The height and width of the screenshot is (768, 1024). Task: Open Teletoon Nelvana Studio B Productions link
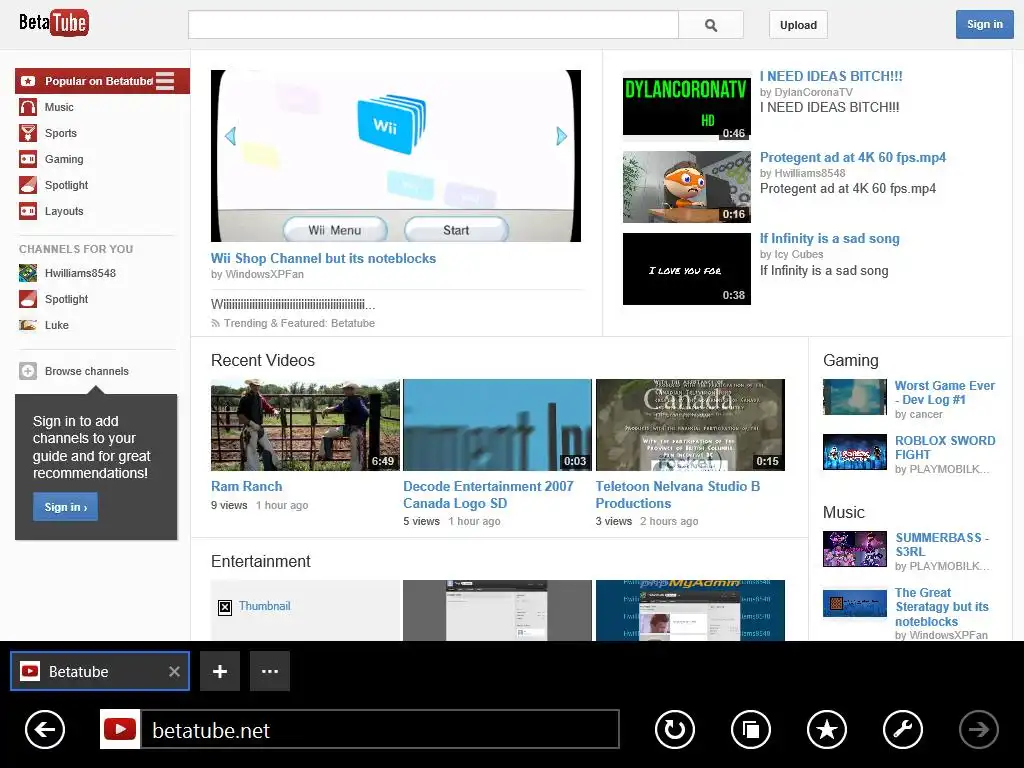[678, 494]
